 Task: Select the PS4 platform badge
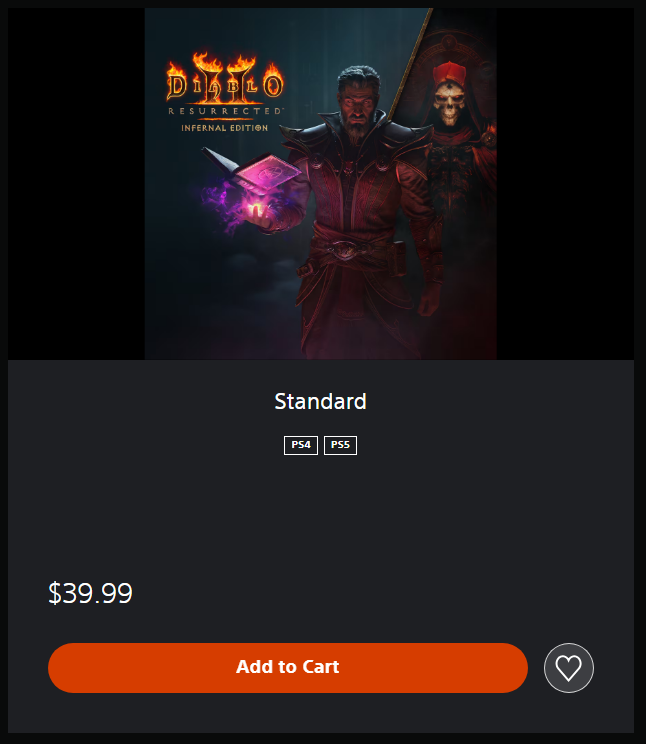(x=301, y=445)
